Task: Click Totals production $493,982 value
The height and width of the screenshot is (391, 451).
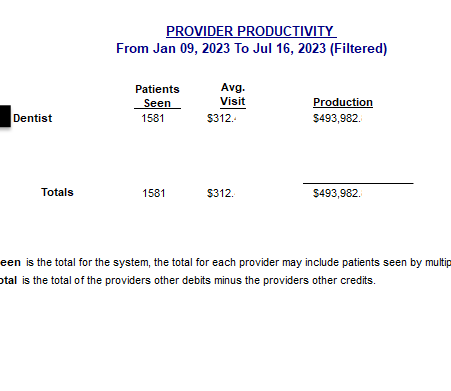Action: pos(337,193)
